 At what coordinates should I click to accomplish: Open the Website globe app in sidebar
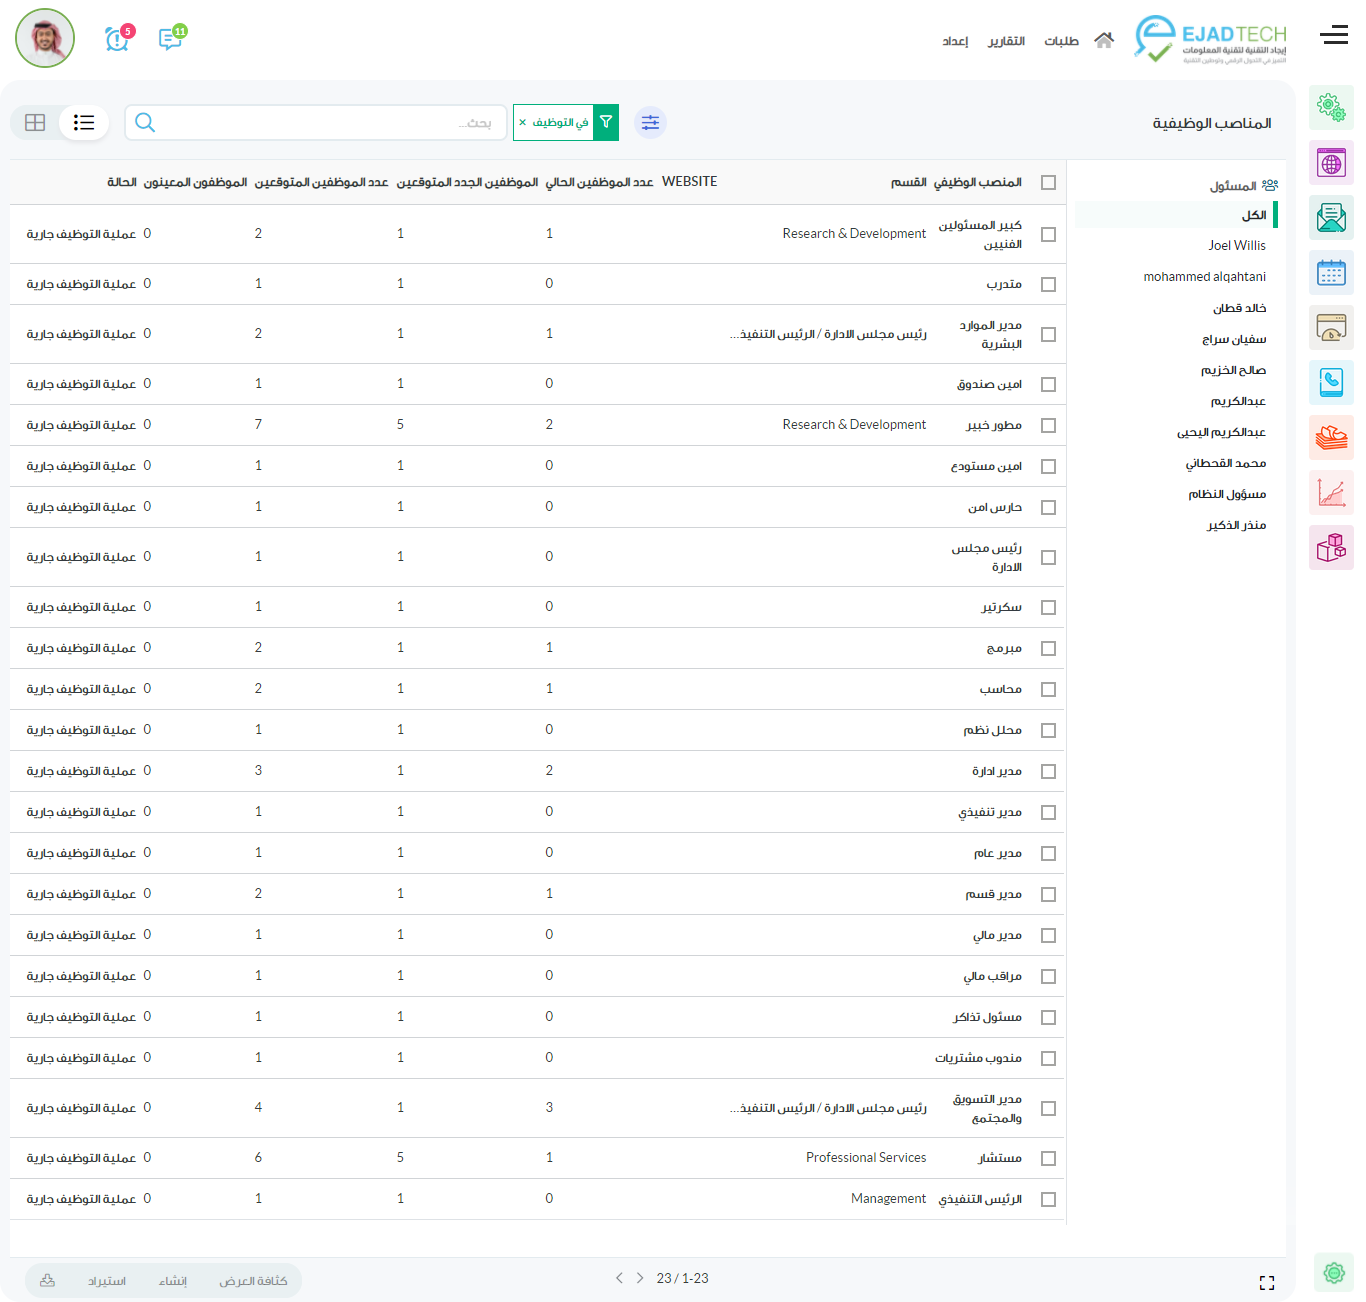click(1331, 162)
